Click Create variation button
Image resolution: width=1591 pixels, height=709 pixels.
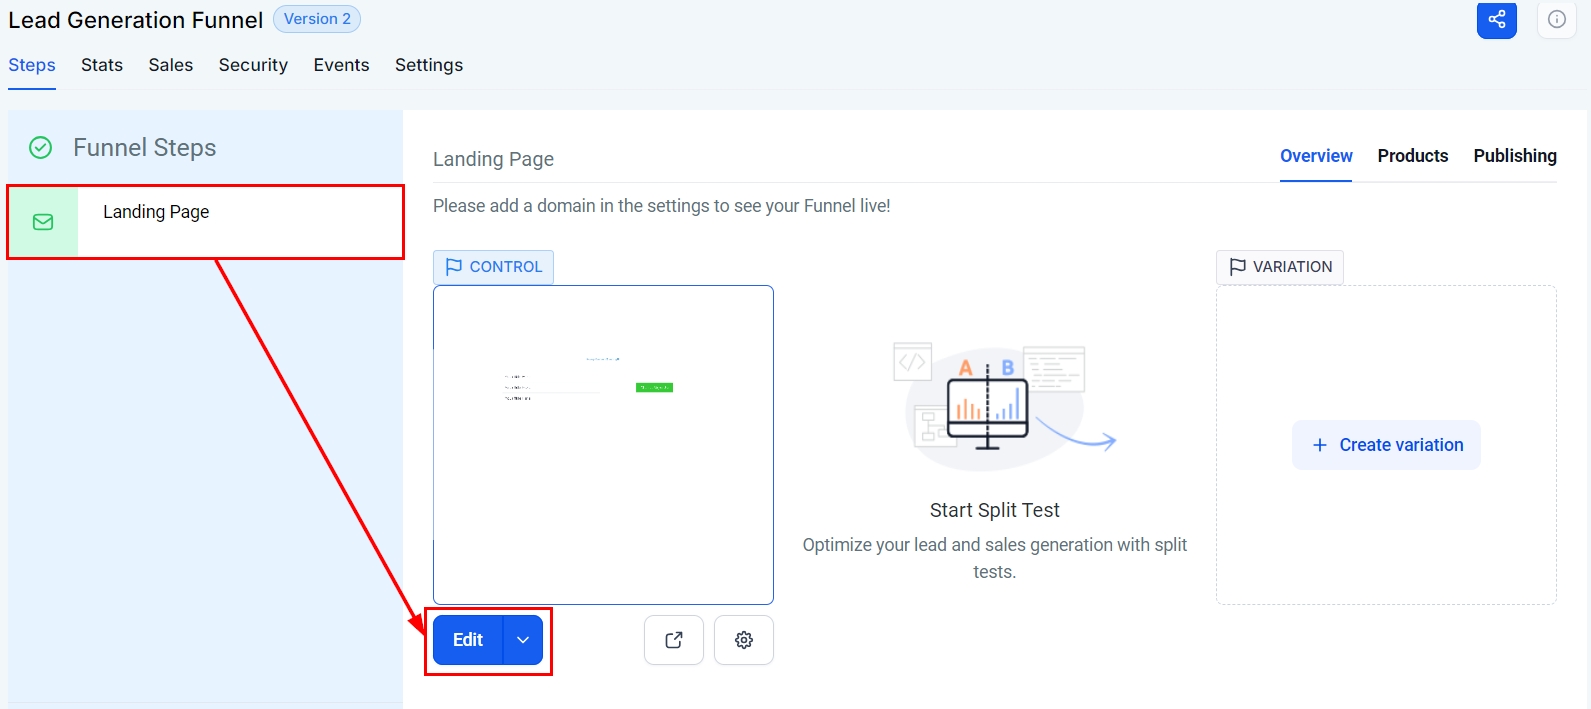click(x=1386, y=445)
